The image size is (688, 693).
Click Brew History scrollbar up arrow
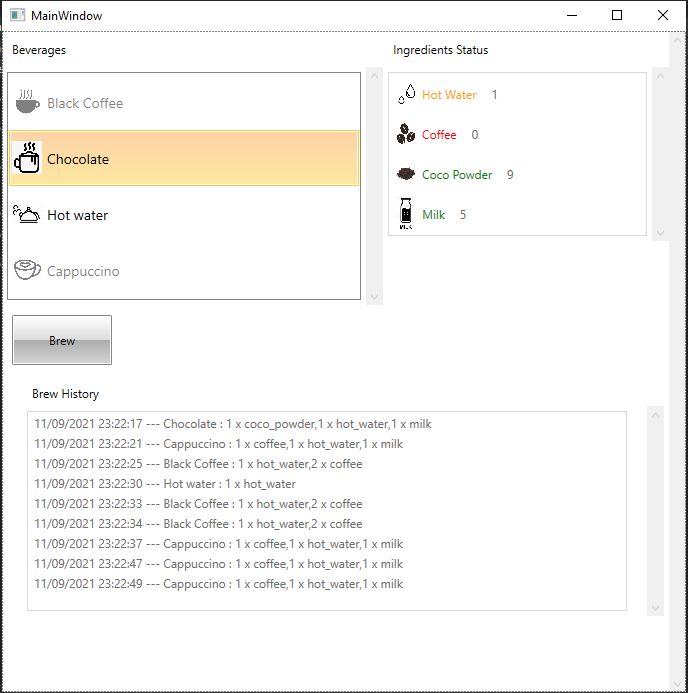tap(656, 415)
